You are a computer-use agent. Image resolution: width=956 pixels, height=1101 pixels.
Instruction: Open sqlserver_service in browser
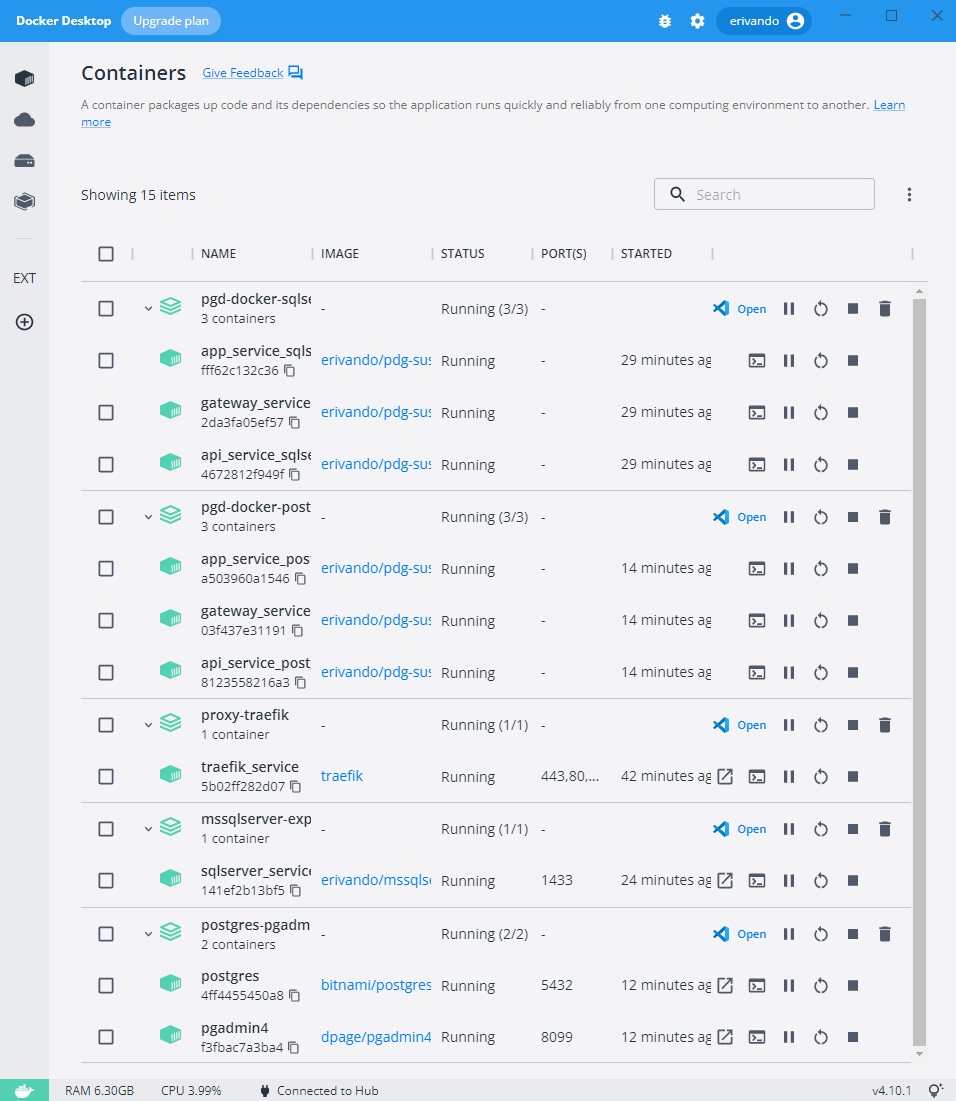click(x=725, y=881)
